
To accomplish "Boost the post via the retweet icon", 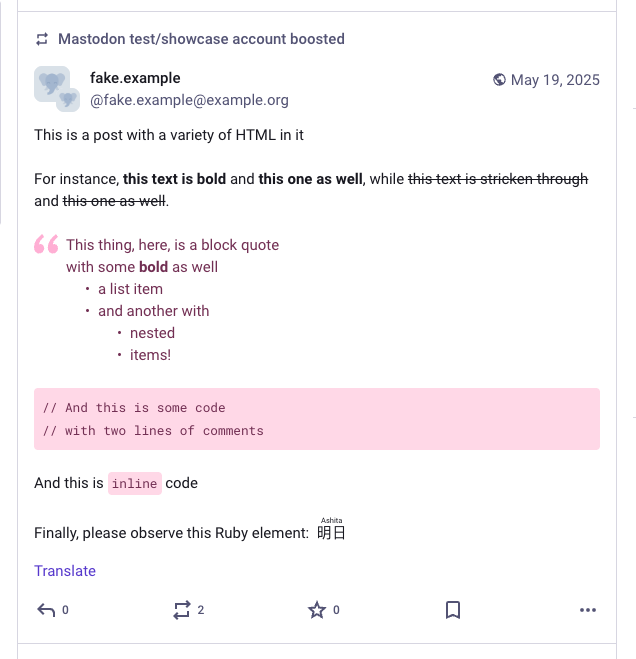I will pos(182,610).
